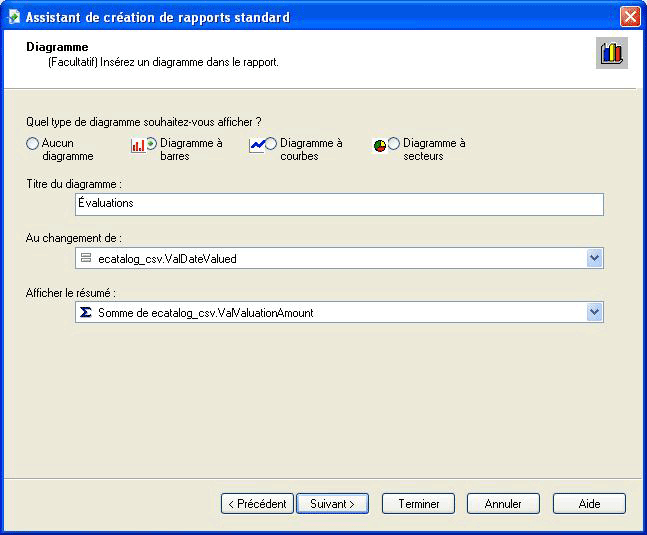Close the report creation wizard window
Screen dimensions: 647x535
pos(629,17)
